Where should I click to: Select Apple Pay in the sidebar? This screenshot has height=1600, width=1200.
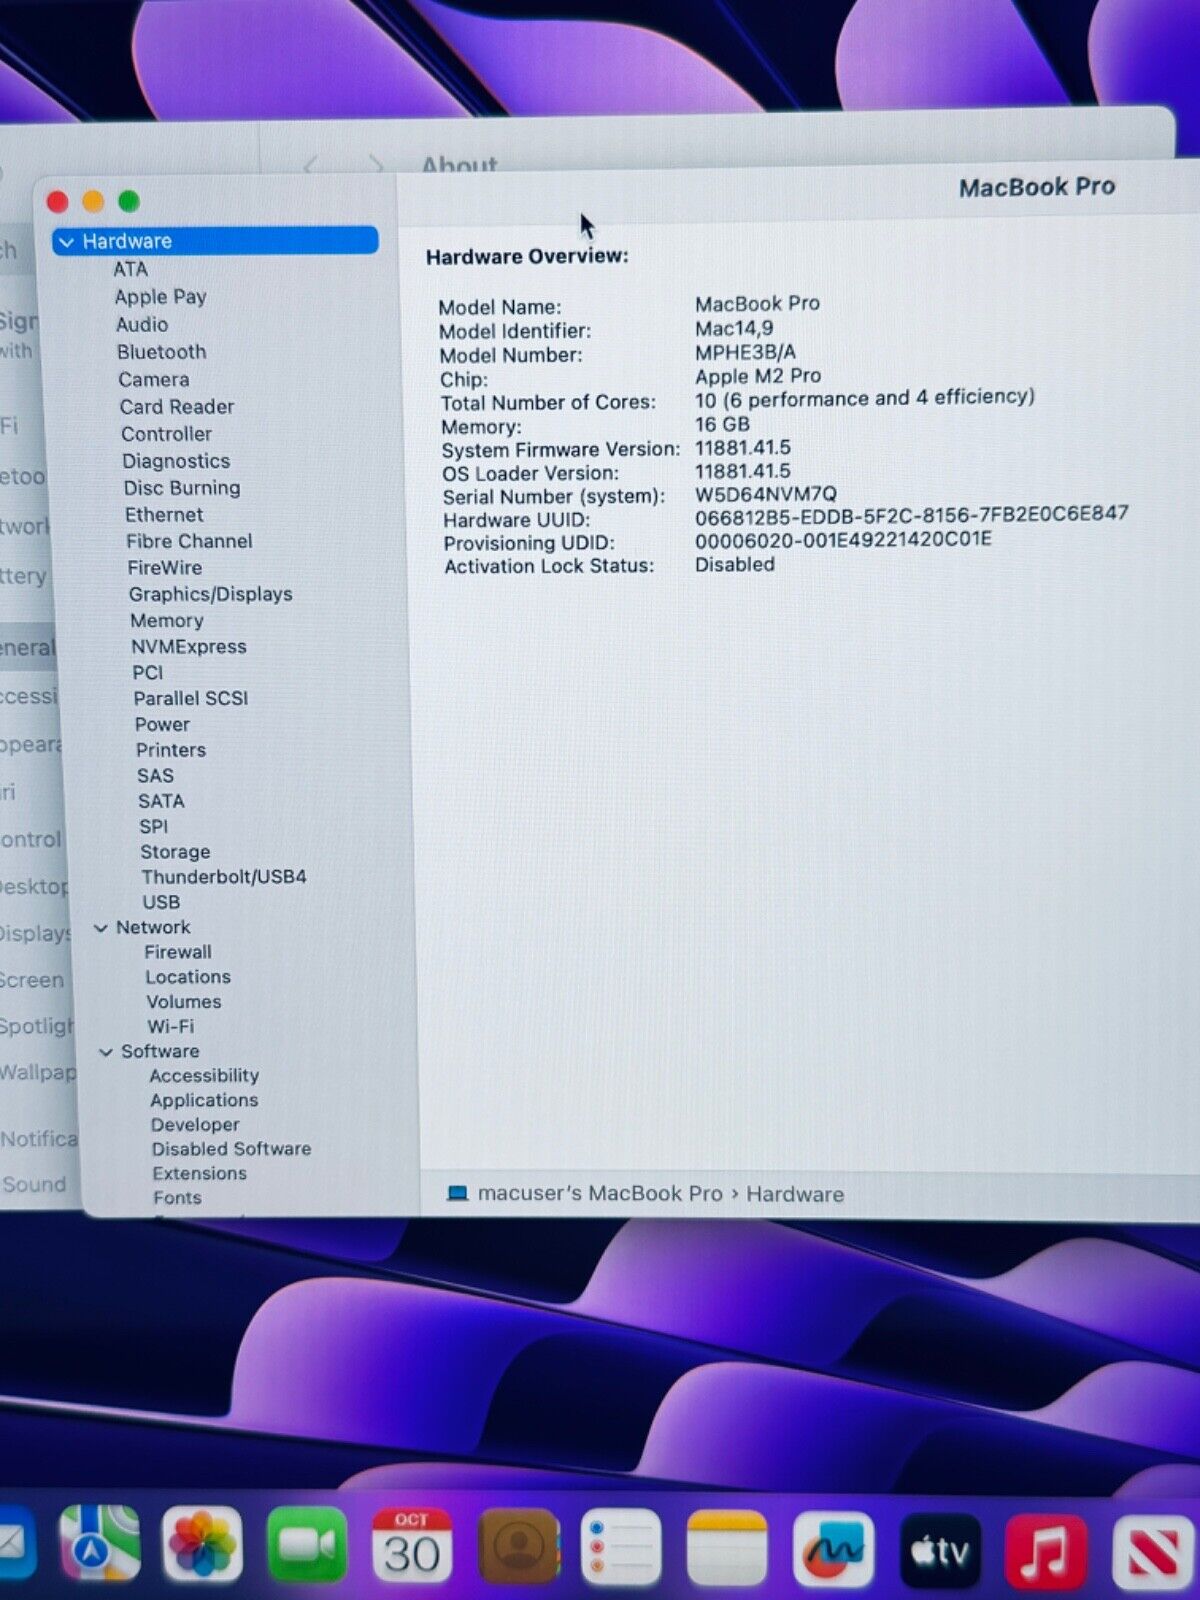click(160, 297)
